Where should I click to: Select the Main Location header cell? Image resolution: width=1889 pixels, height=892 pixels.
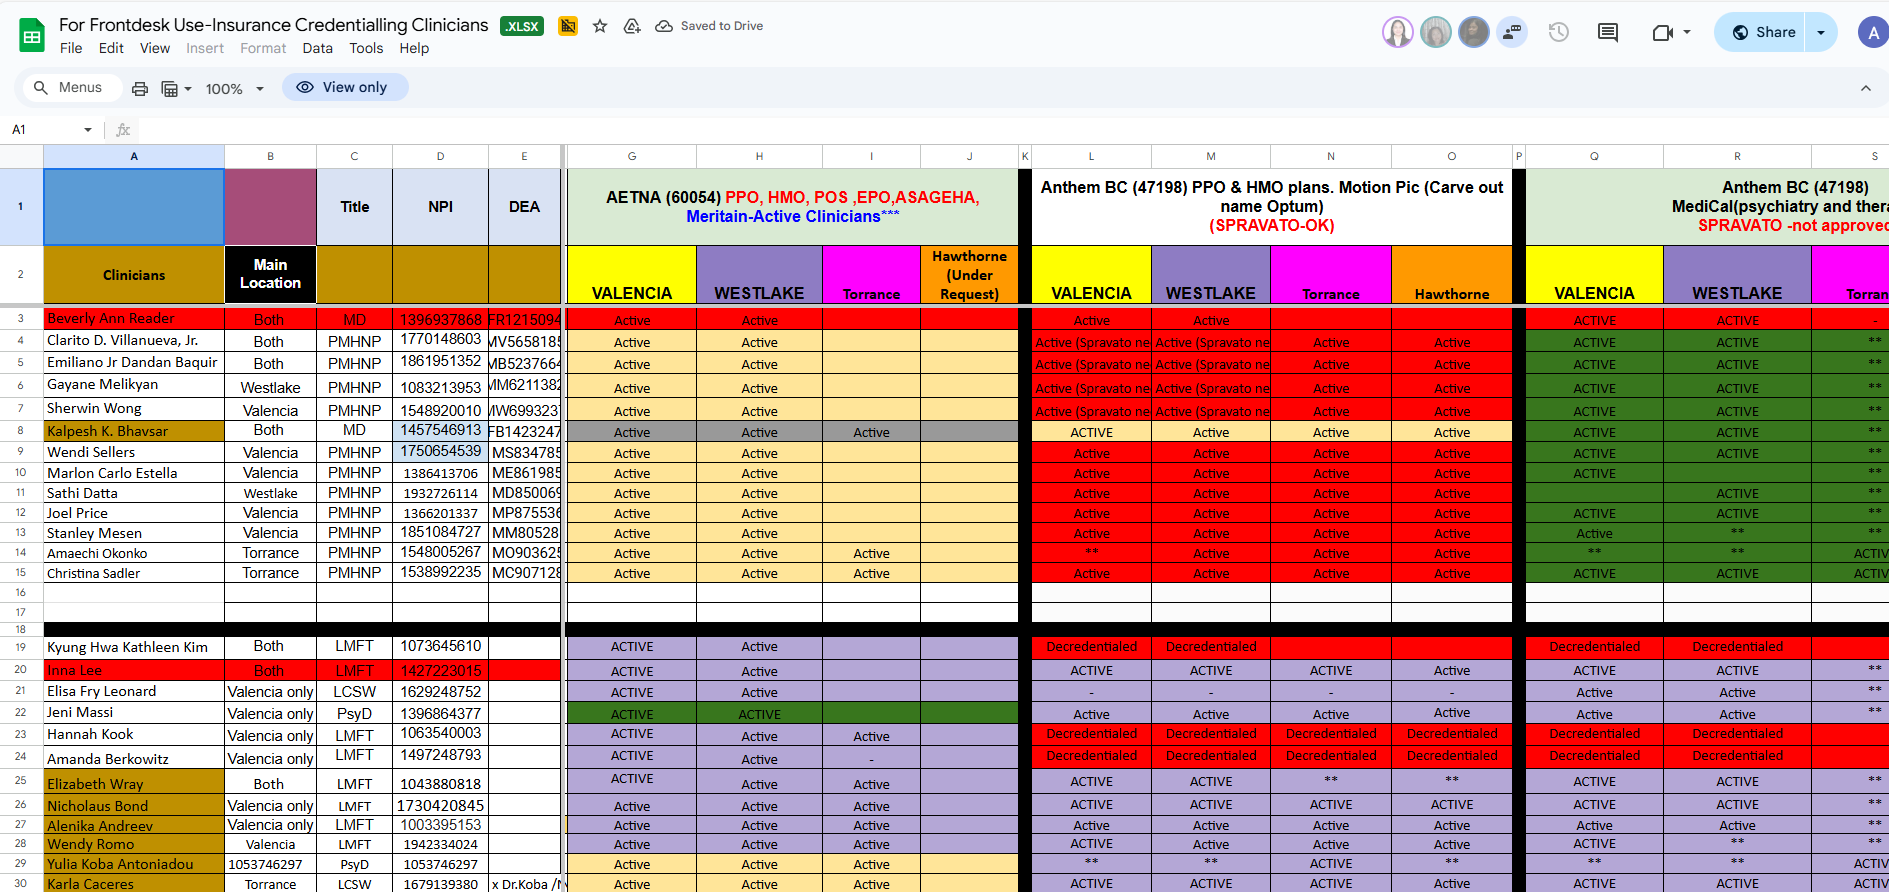(270, 275)
